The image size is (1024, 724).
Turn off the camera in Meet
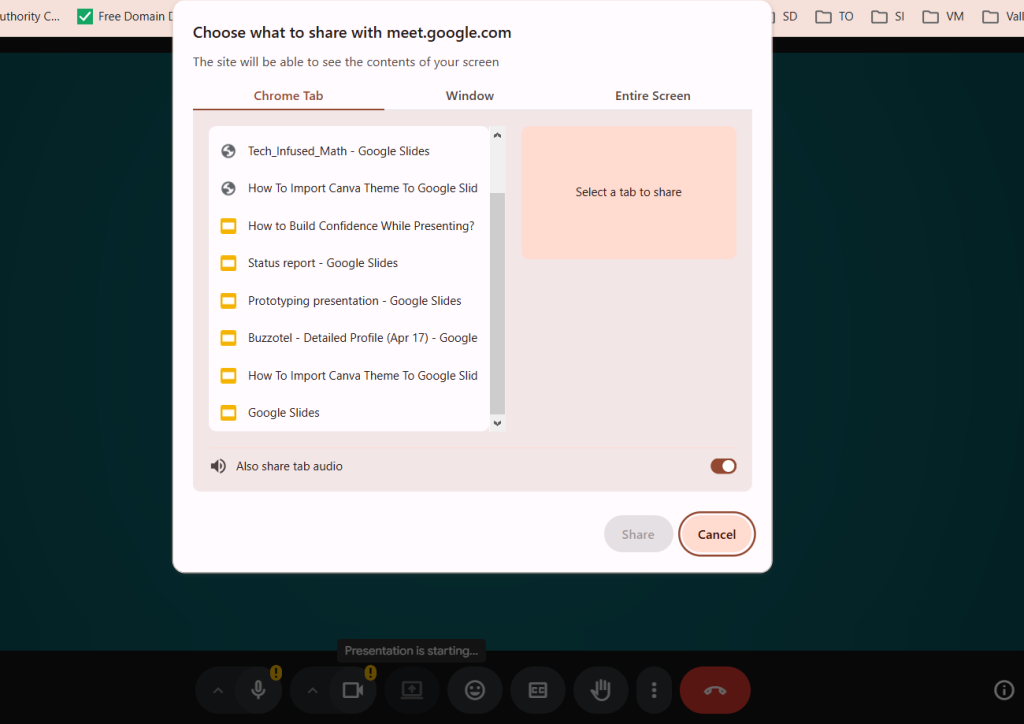[352, 690]
